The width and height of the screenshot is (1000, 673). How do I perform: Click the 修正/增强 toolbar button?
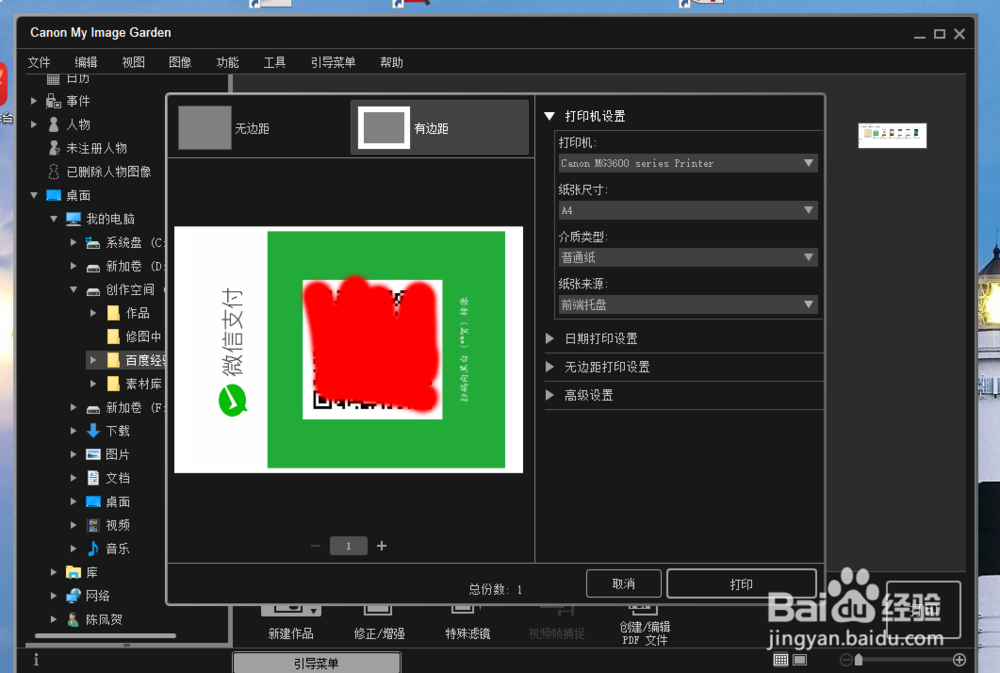pos(379,624)
